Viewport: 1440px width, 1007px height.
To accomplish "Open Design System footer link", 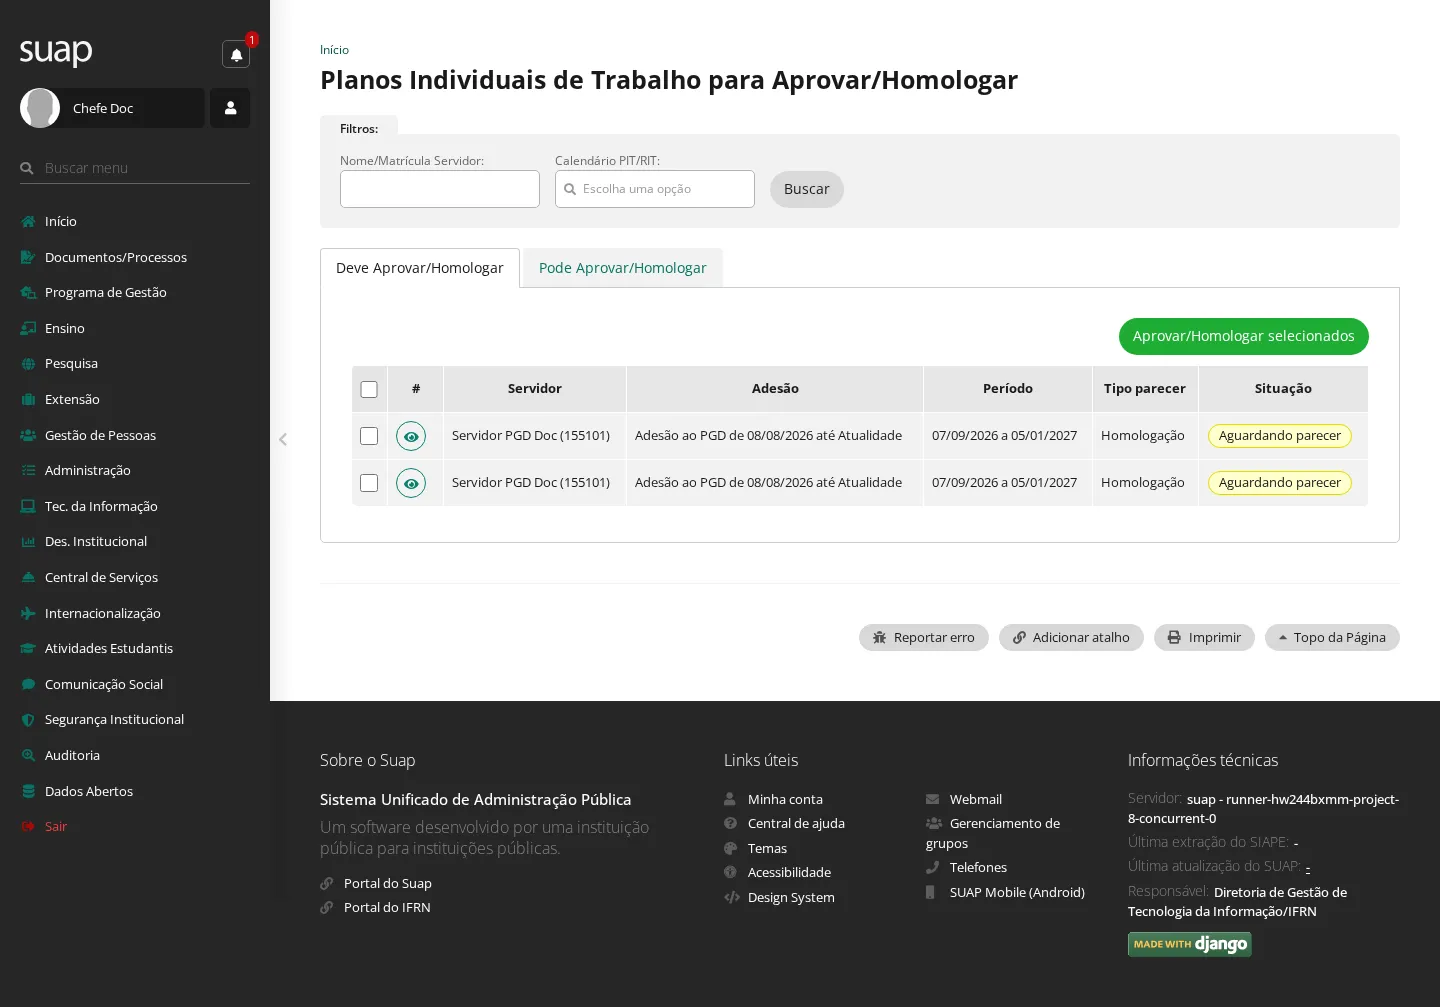I will point(791,897).
